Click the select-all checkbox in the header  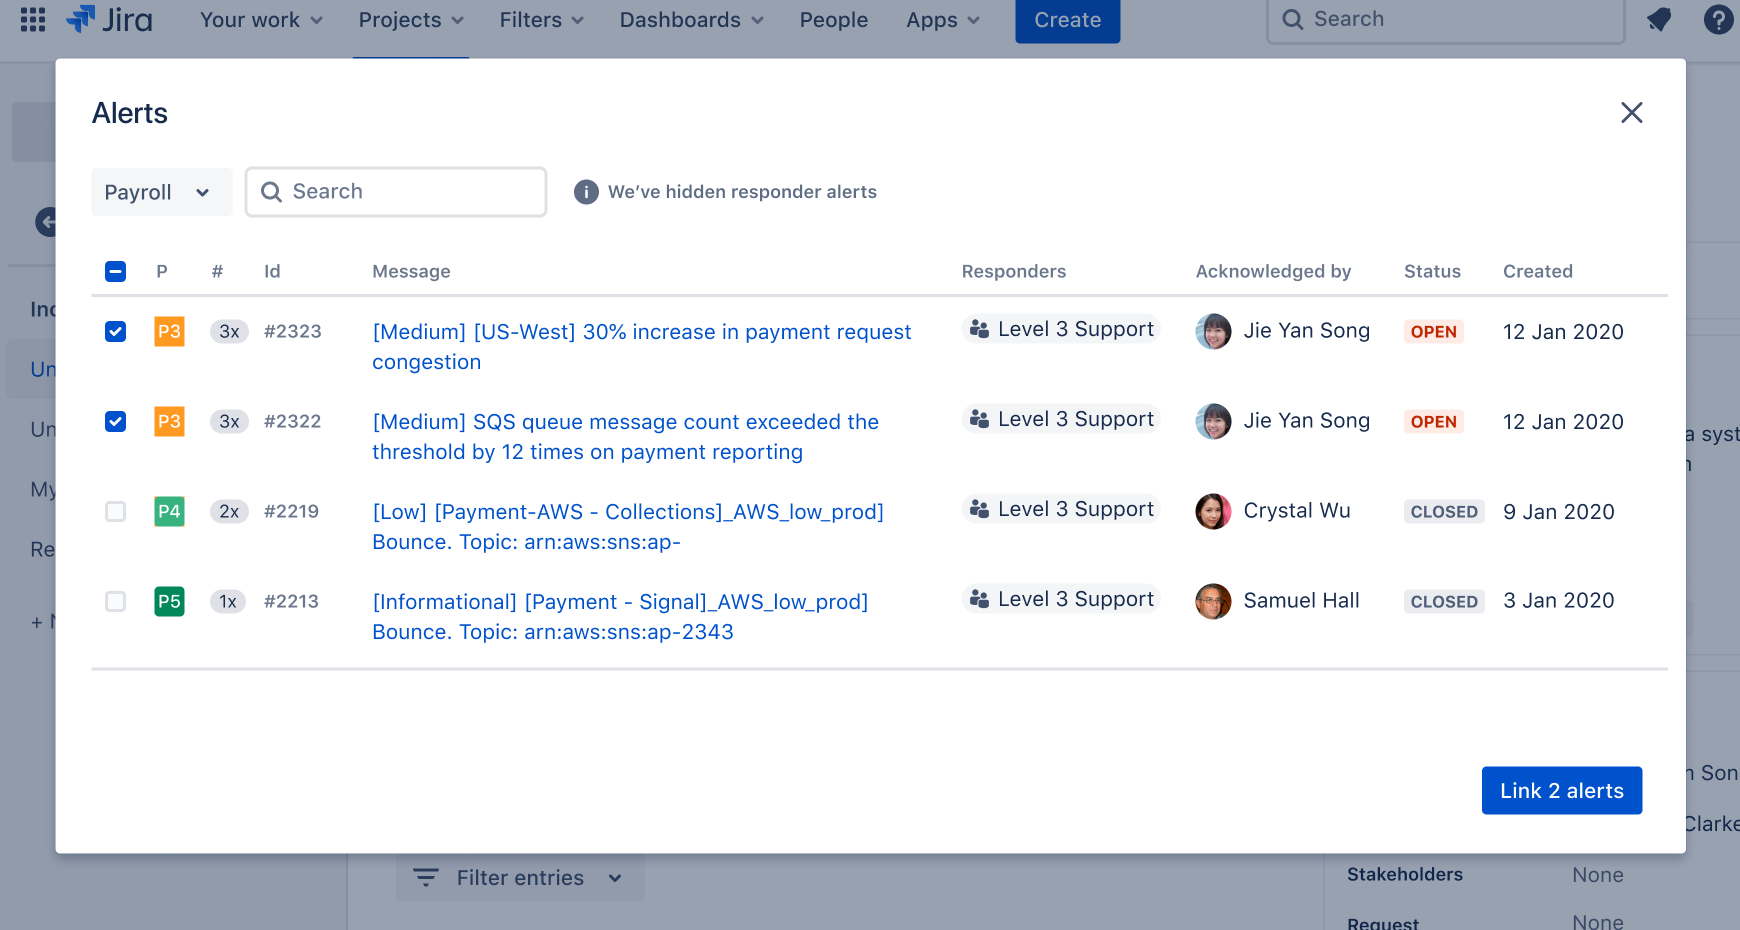pos(115,270)
